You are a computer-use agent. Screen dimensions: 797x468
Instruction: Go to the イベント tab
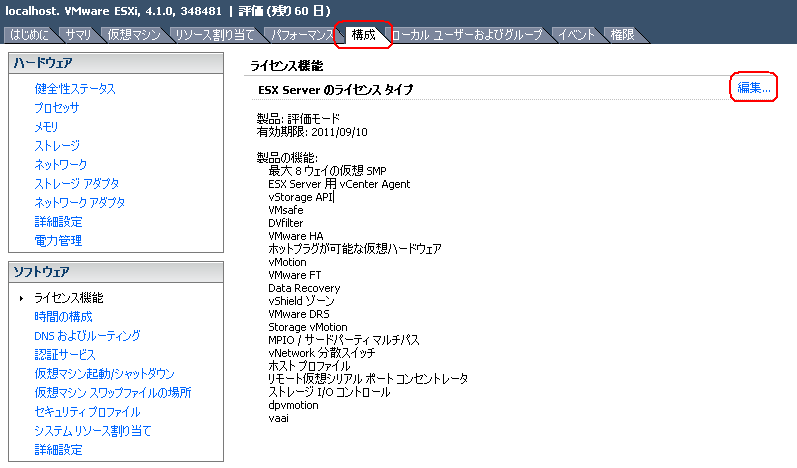point(577,35)
